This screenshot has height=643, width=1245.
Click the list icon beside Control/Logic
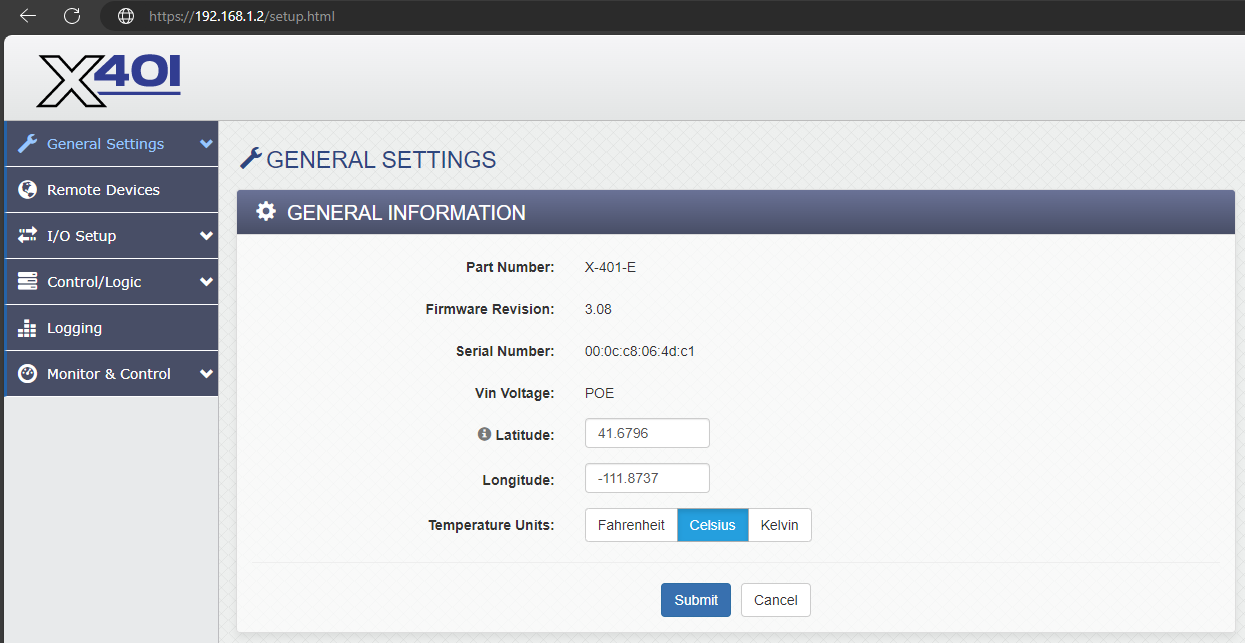coord(27,281)
